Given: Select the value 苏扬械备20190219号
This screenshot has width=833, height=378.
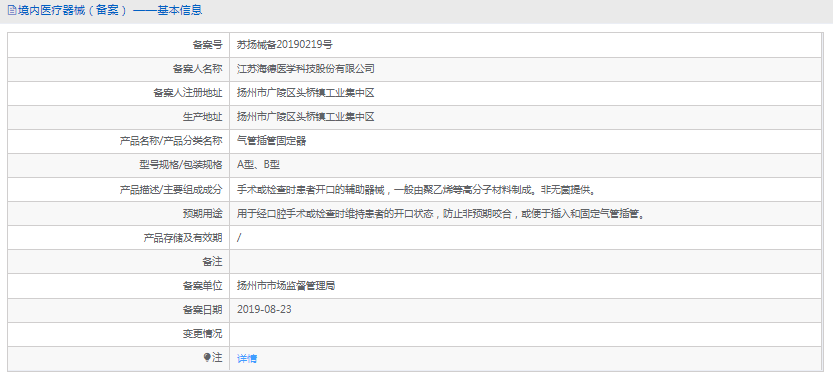Looking at the screenshot, I should [285, 45].
